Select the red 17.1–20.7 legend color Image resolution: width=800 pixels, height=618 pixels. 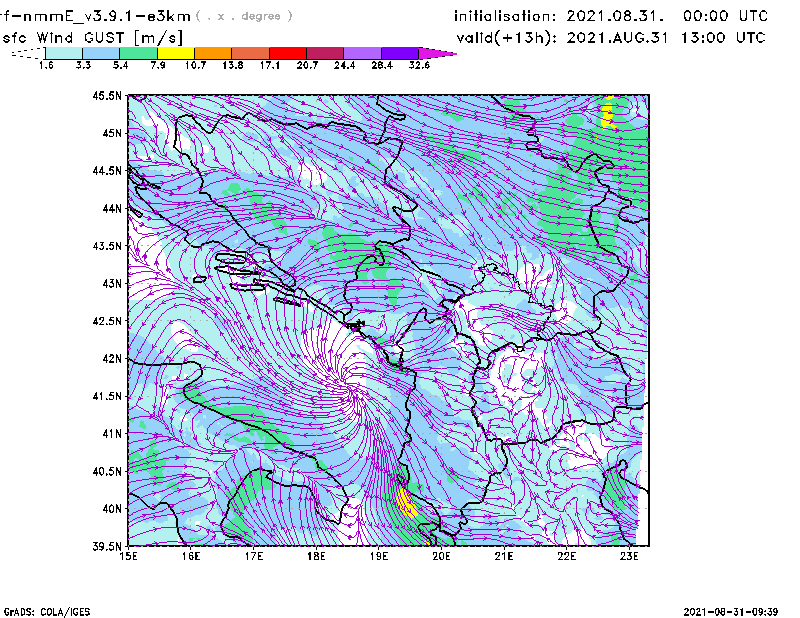click(288, 52)
